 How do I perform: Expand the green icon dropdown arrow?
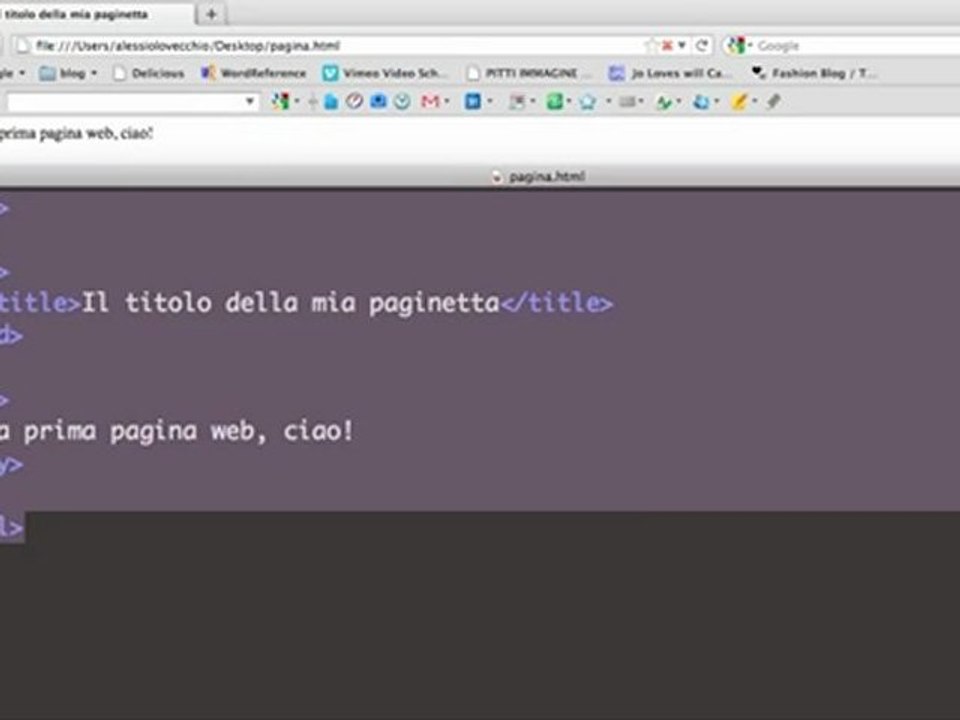[x=568, y=101]
